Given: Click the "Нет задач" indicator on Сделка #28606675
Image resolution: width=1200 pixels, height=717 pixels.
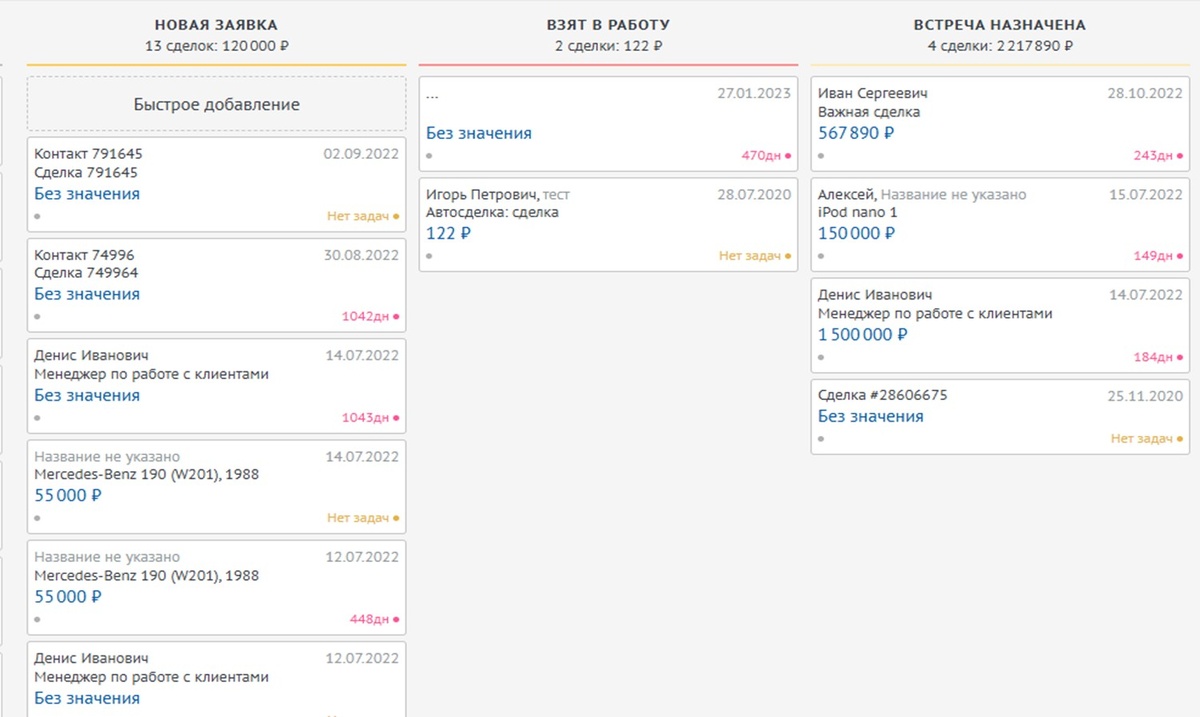Looking at the screenshot, I should [1145, 438].
